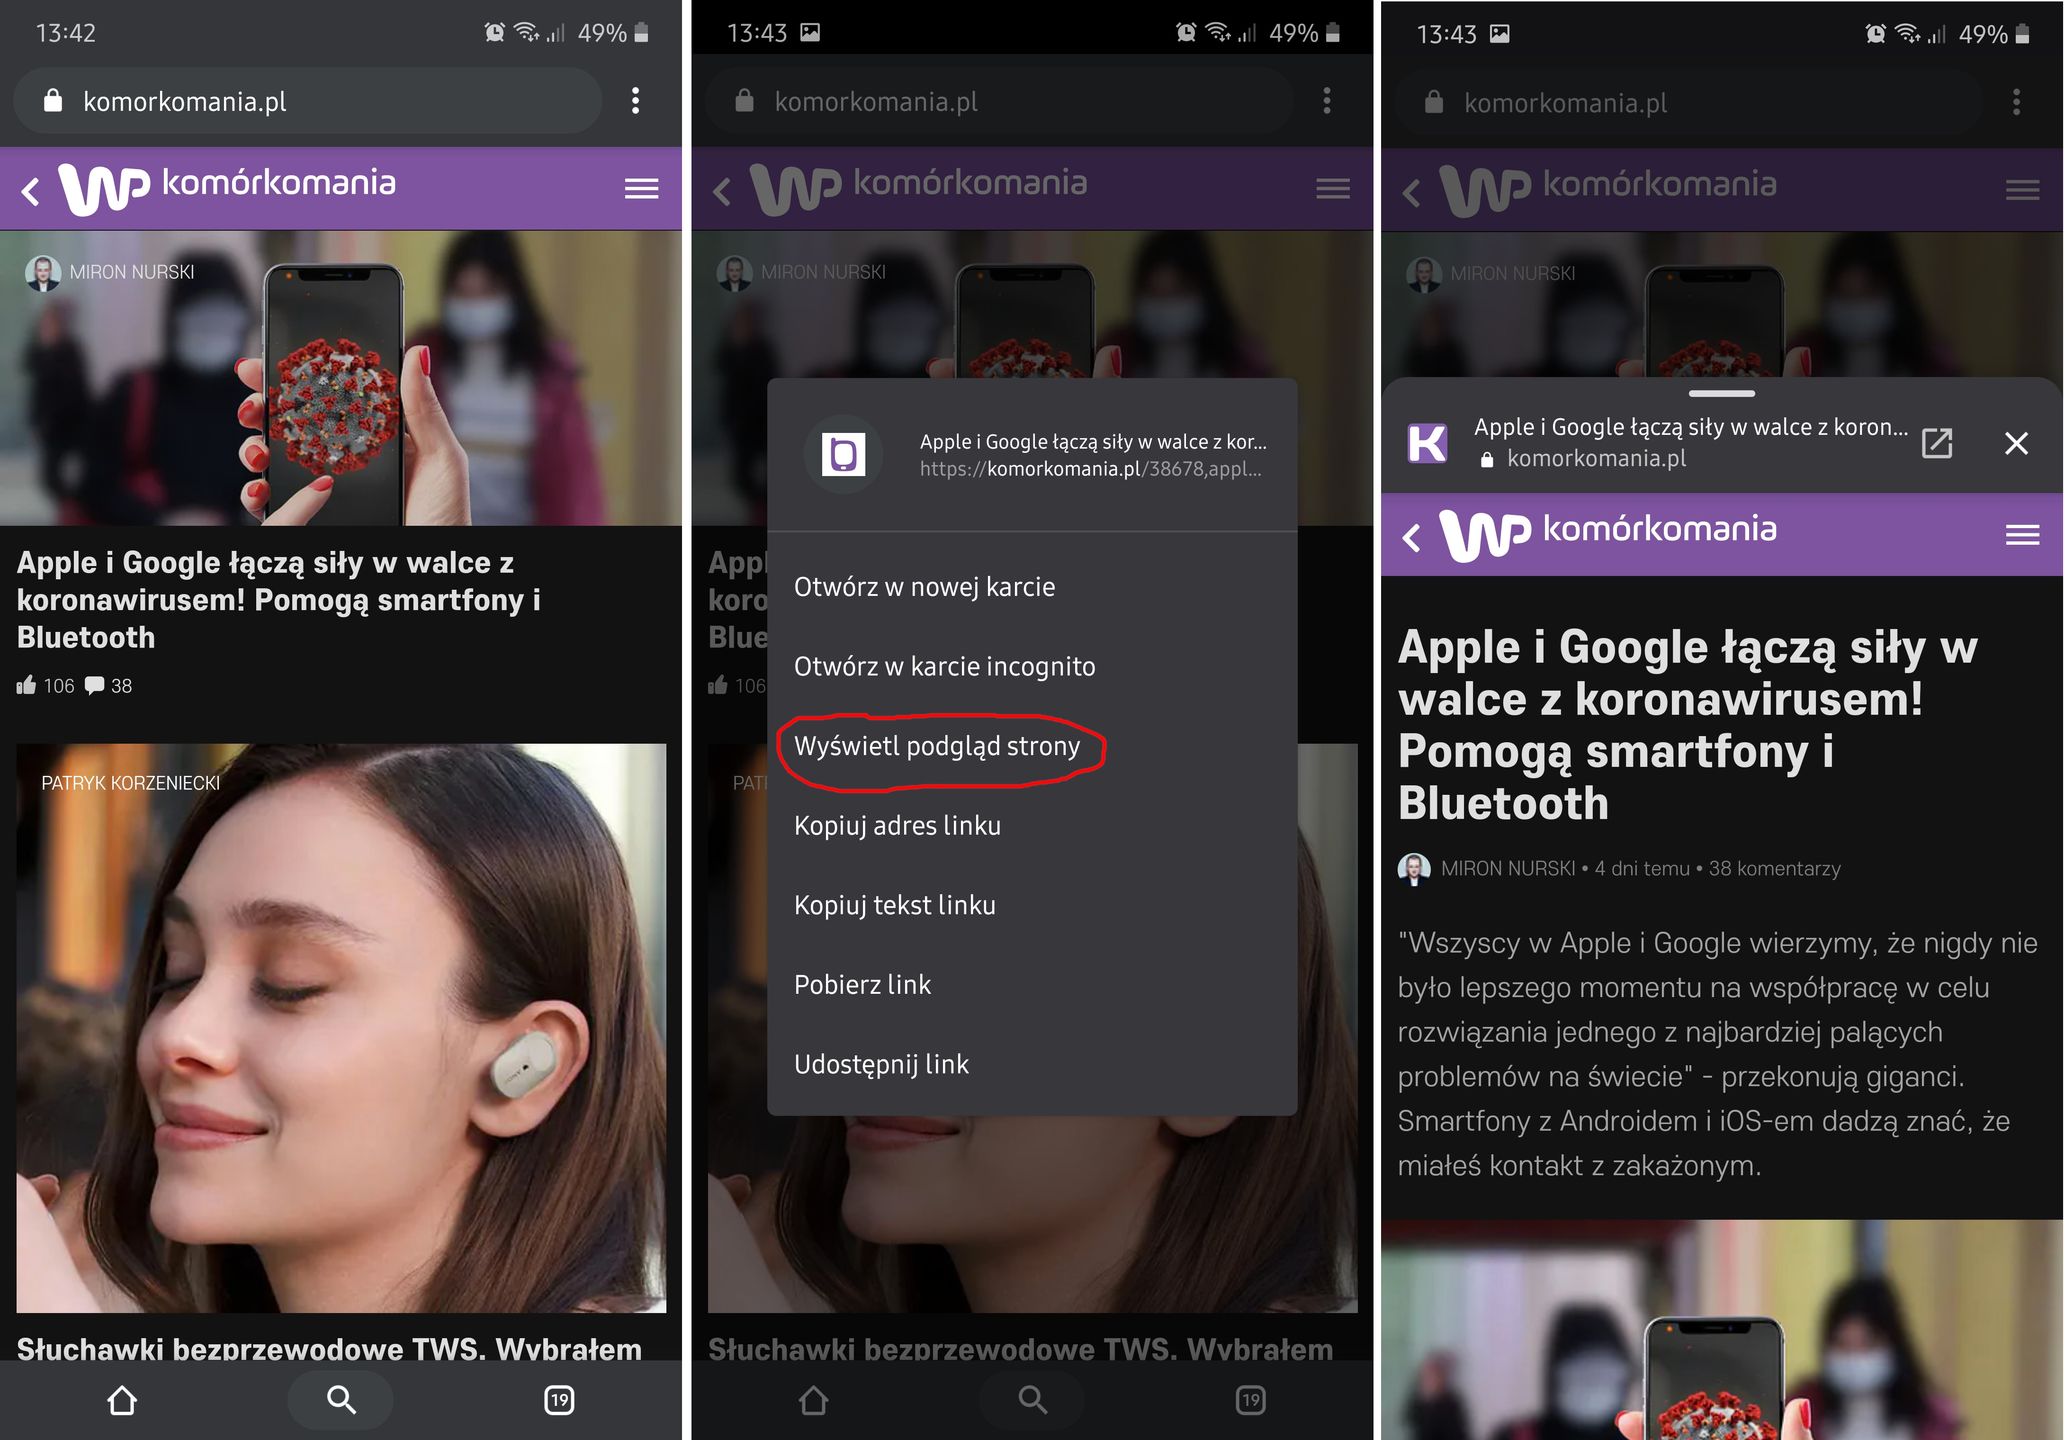Tap Miron Nurski author avatar in left screenshot
This screenshot has width=2065, height=1440.
(43, 272)
